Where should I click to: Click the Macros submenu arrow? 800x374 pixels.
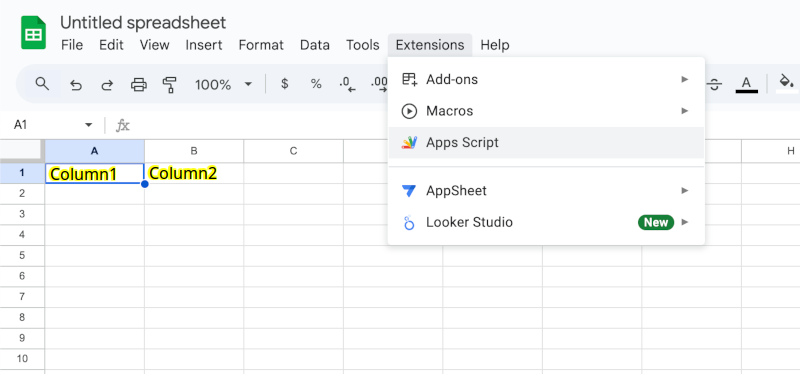[685, 111]
